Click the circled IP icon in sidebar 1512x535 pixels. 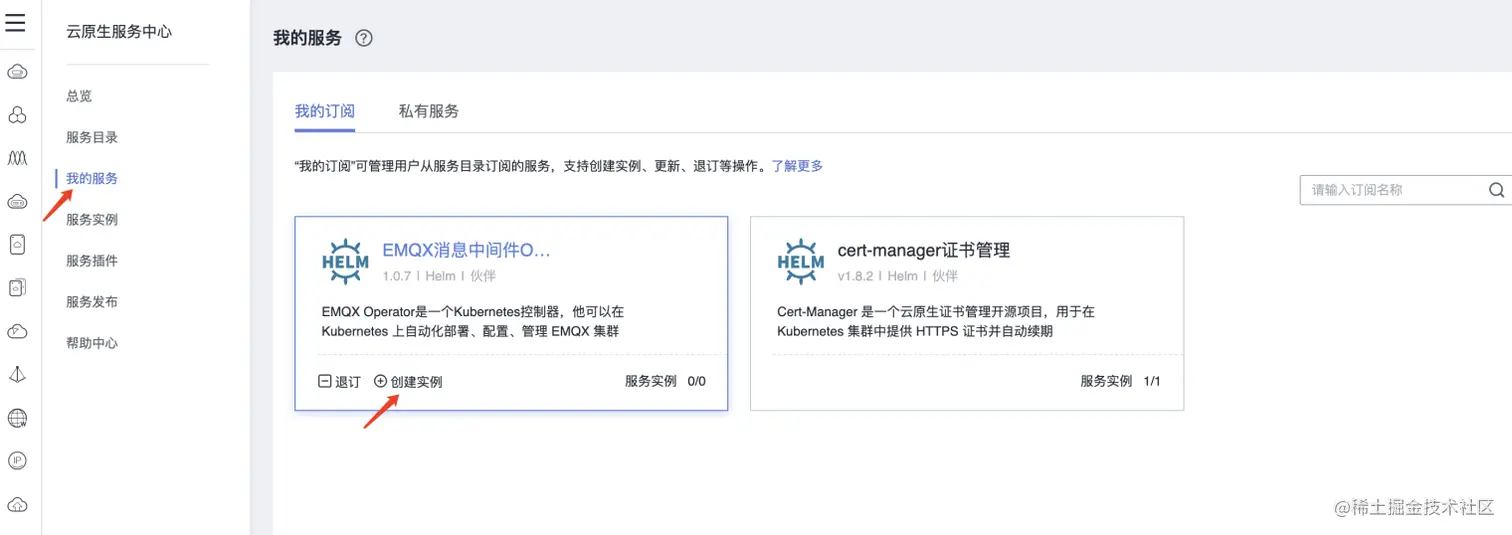17,461
